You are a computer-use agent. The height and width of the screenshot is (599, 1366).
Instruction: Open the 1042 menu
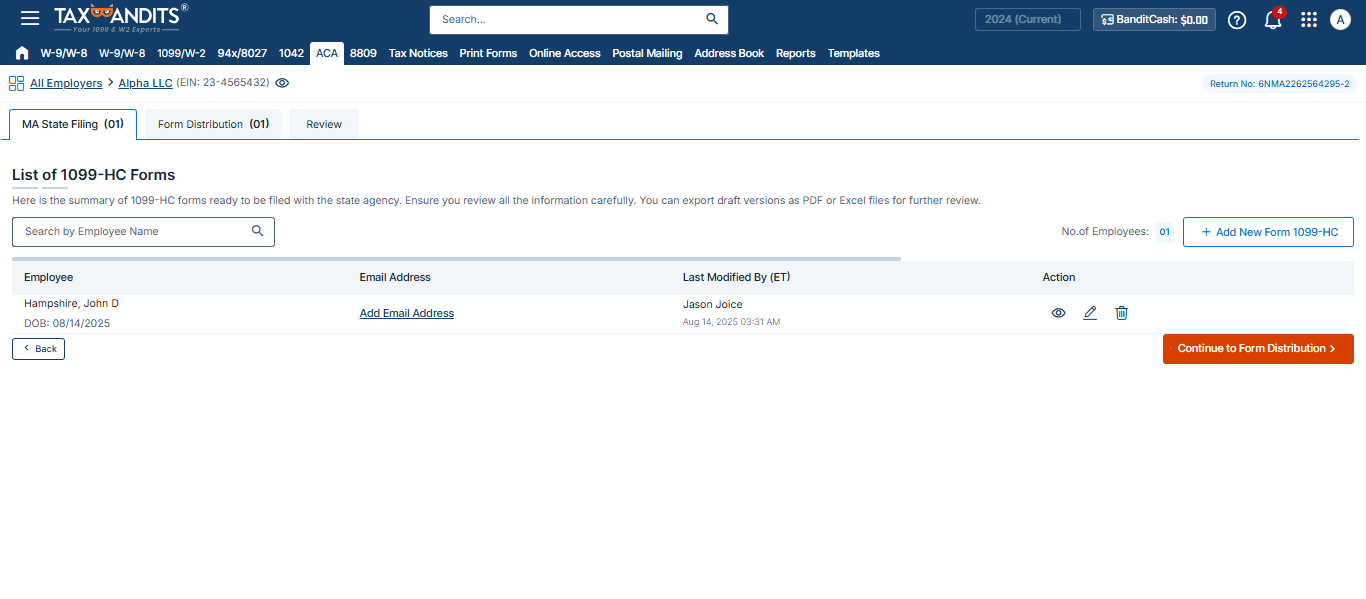click(x=291, y=53)
